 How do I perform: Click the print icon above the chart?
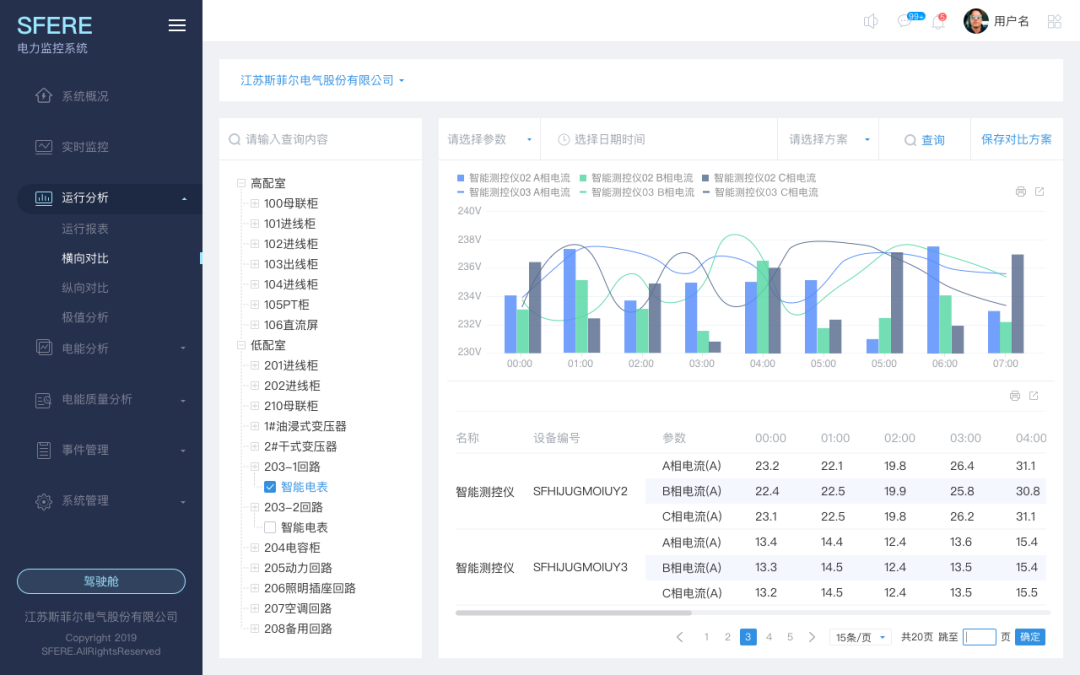click(x=1021, y=191)
